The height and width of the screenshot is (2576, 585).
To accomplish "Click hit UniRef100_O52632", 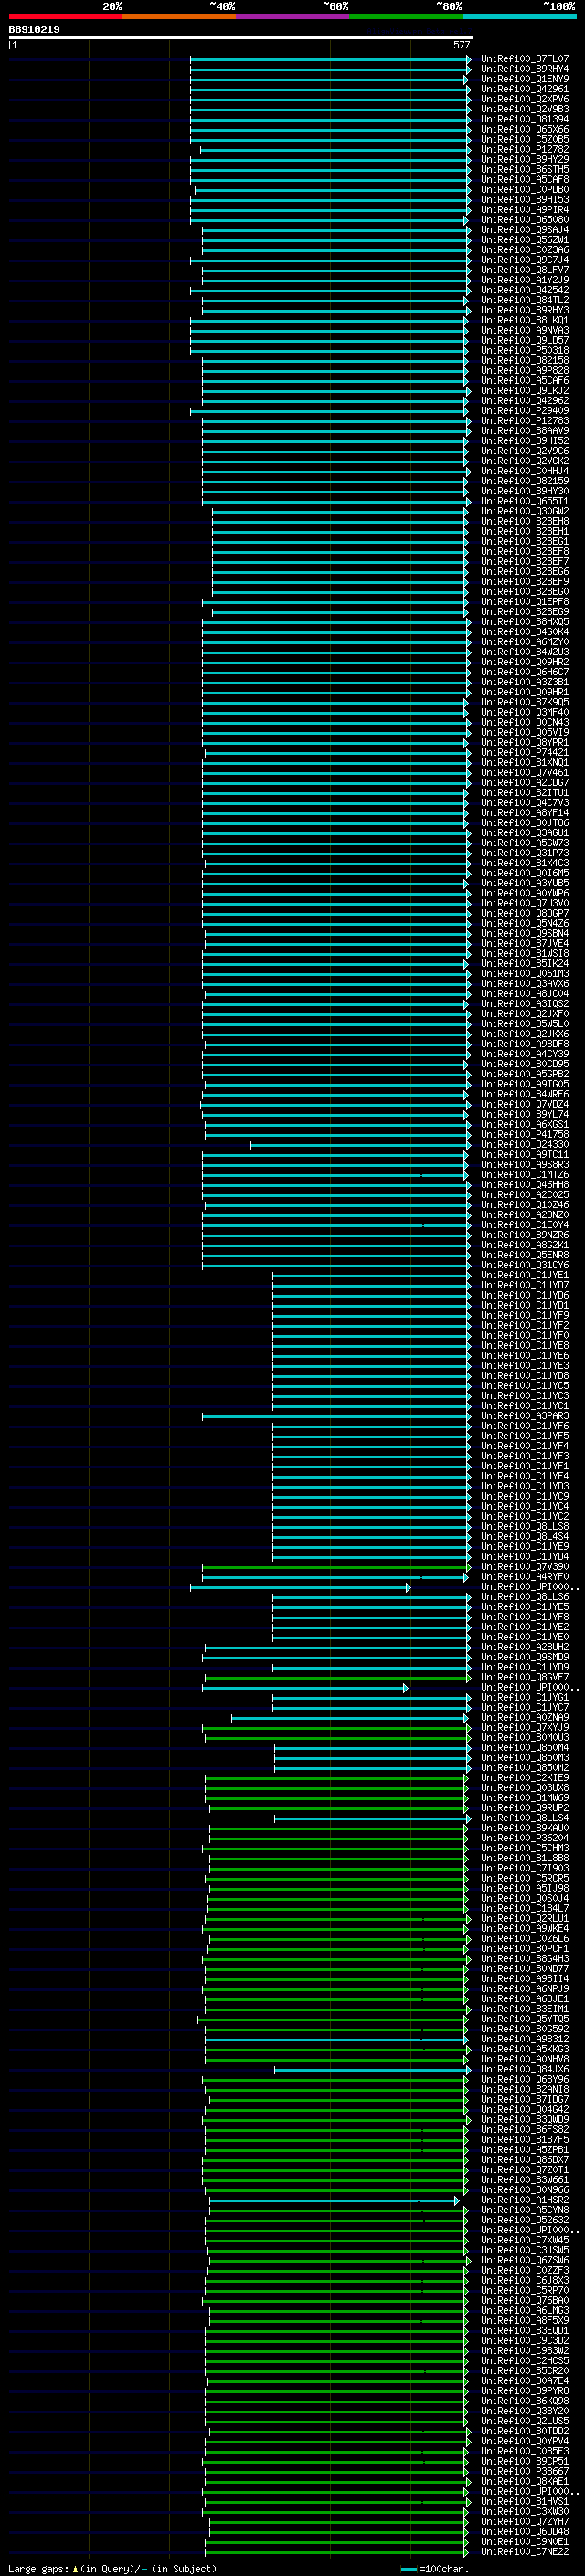I will pyautogui.click(x=524, y=2220).
